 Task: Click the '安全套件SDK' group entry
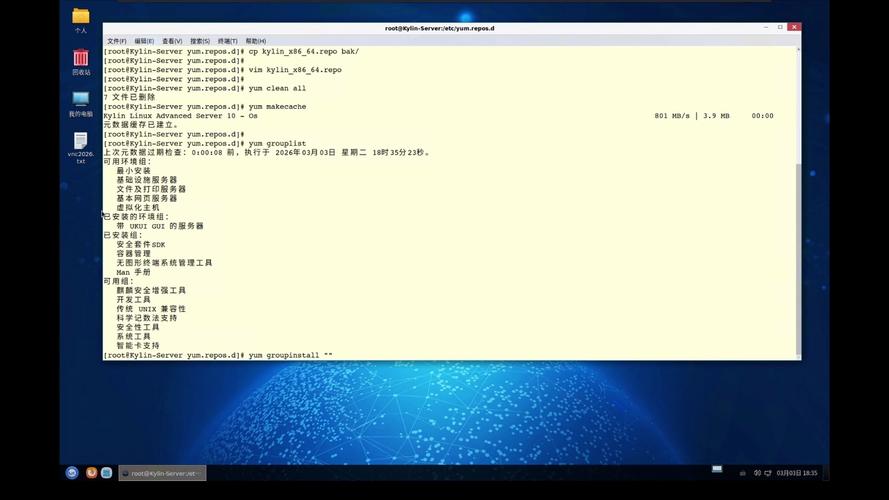point(141,244)
